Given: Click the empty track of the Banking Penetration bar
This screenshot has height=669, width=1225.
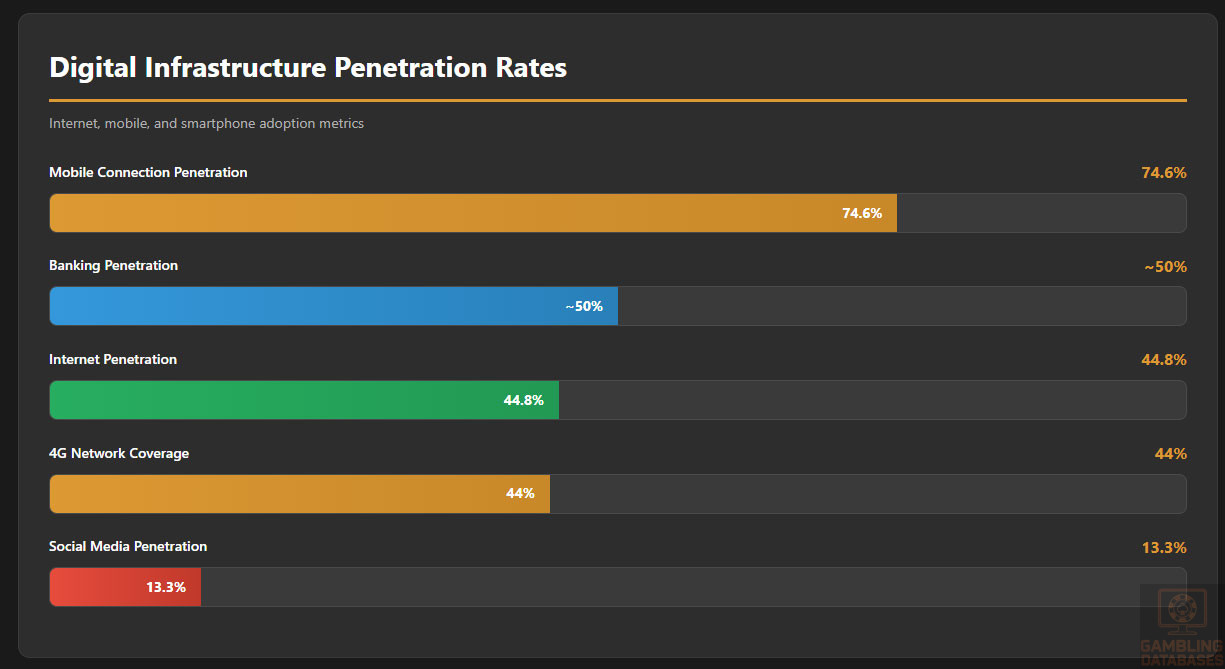Looking at the screenshot, I should (x=900, y=306).
